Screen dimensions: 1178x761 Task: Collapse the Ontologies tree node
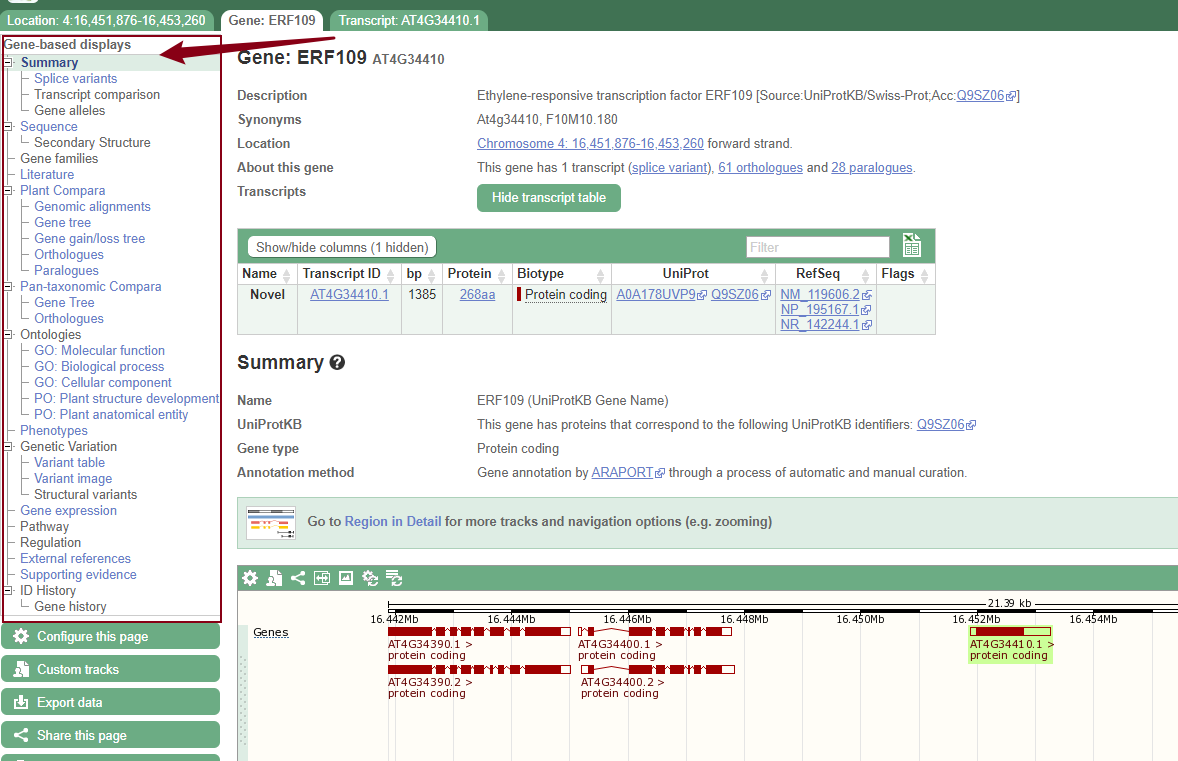pos(8,334)
